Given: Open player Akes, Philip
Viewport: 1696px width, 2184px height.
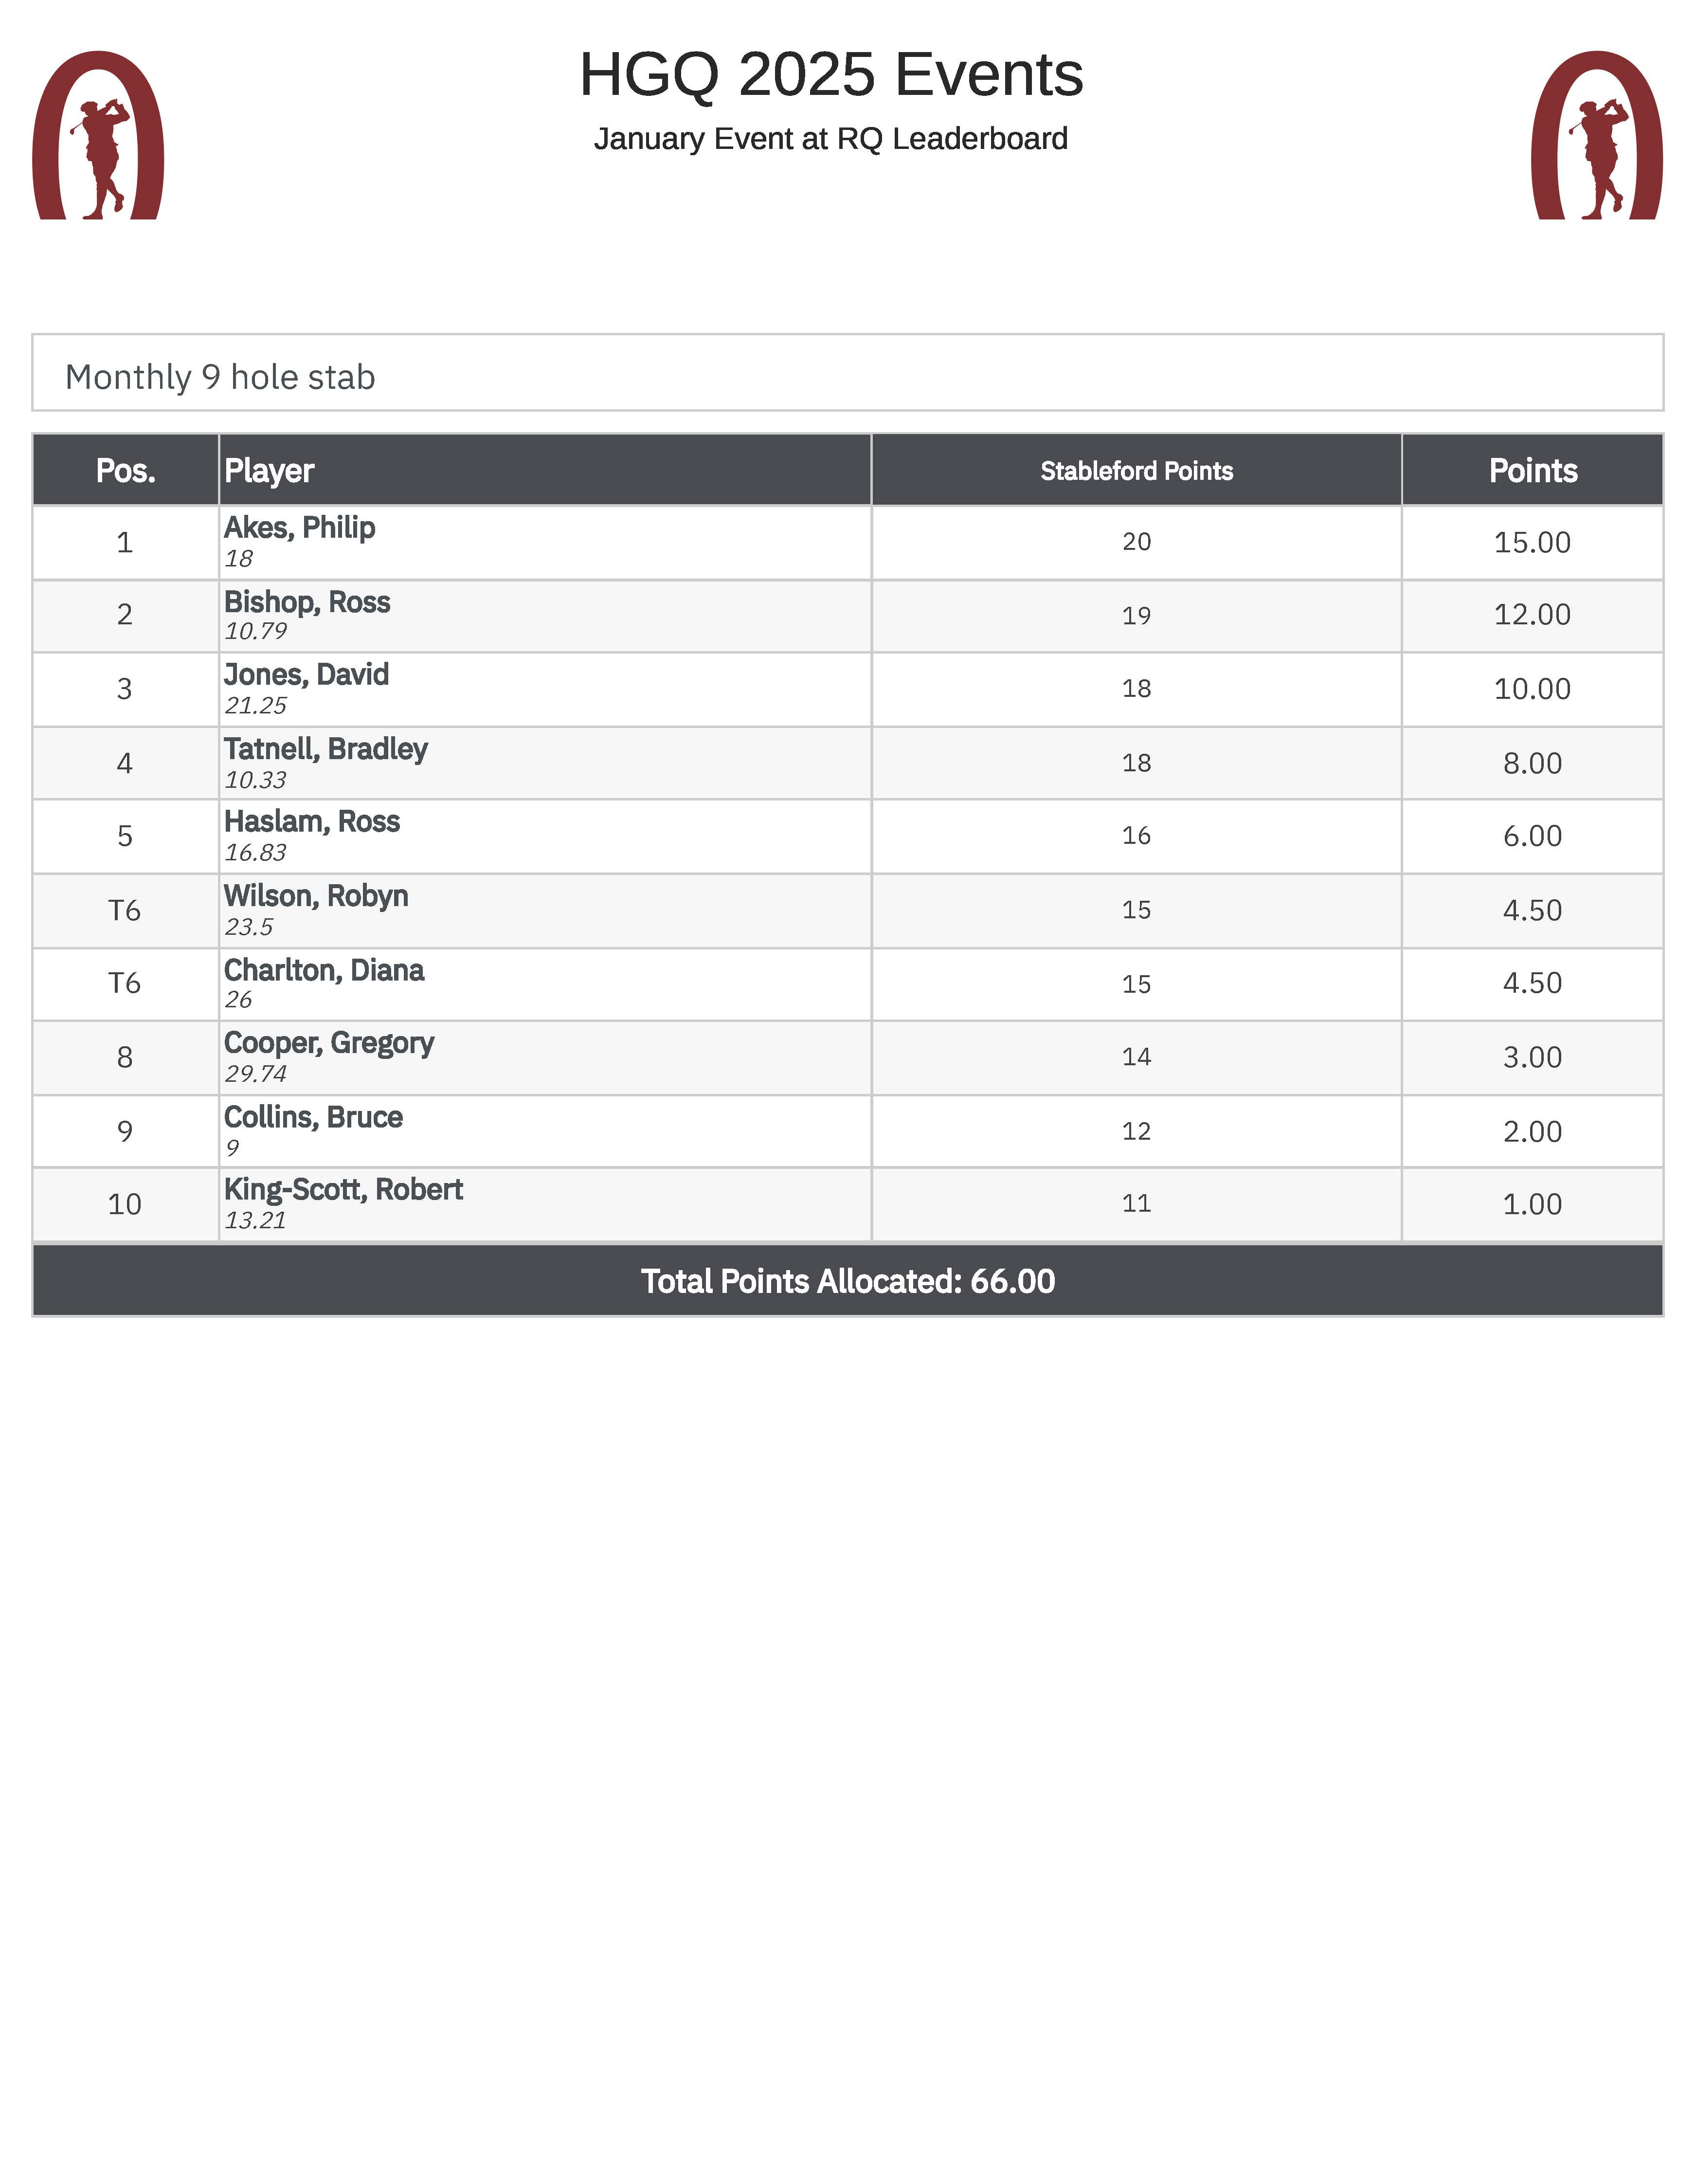Looking at the screenshot, I should [300, 528].
